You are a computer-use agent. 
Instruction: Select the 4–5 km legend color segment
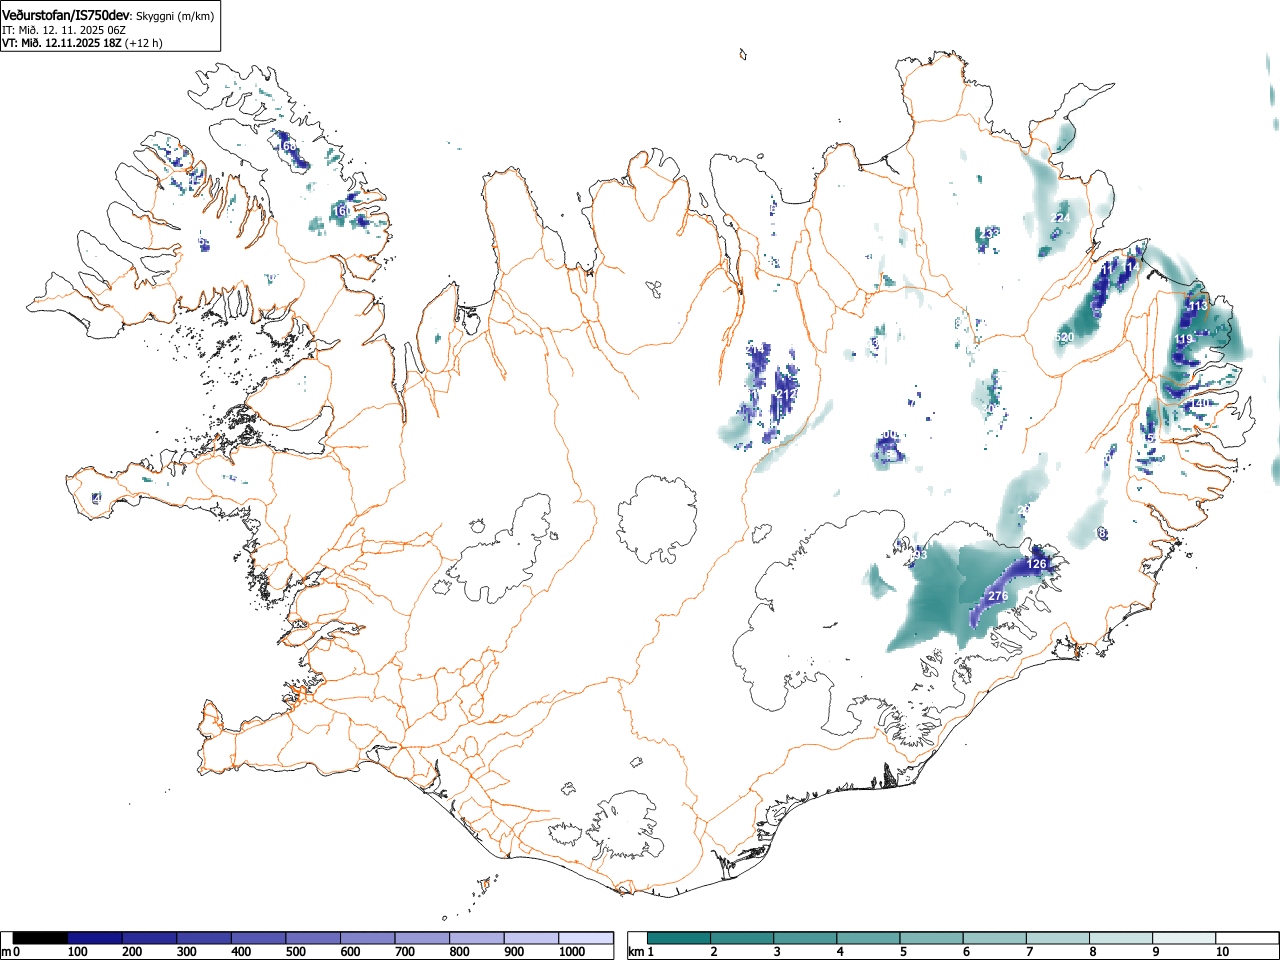(869, 938)
